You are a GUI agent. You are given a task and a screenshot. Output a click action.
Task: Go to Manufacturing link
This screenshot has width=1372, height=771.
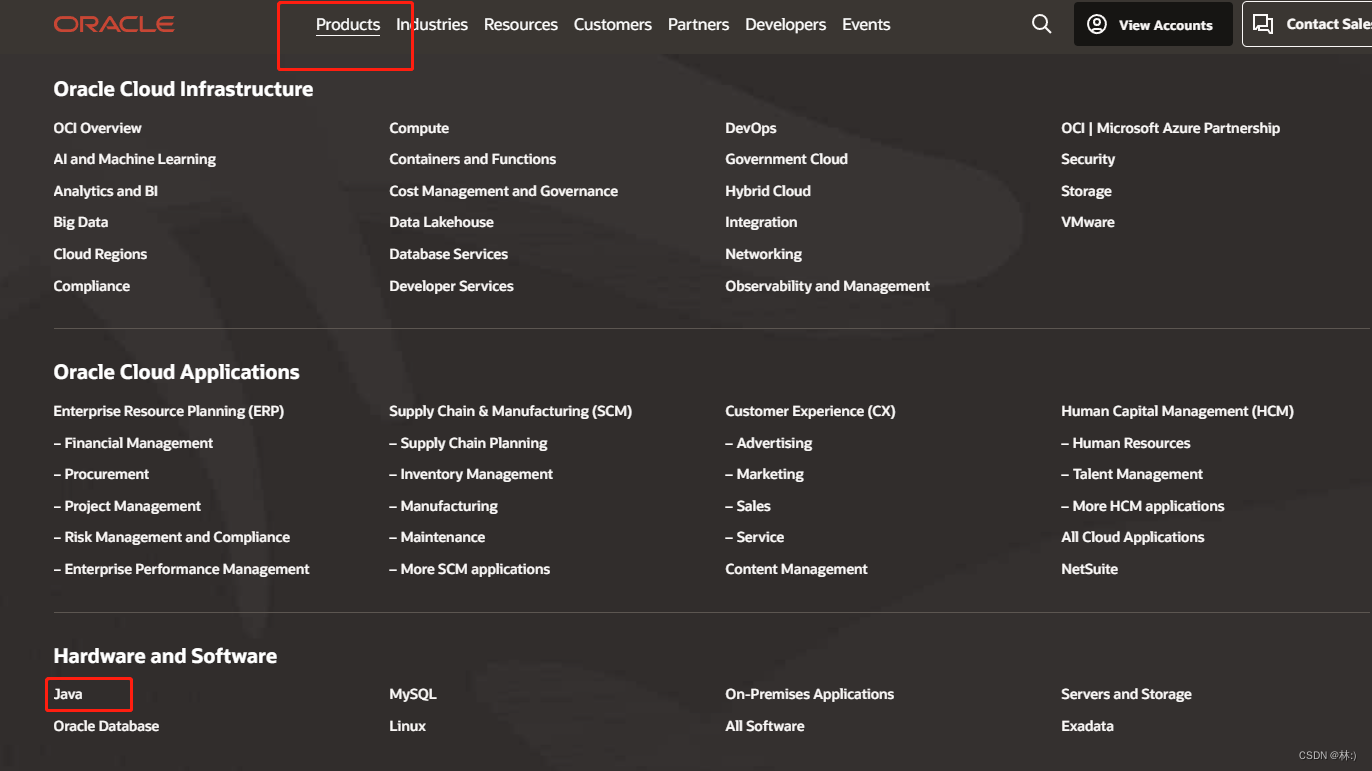click(443, 506)
